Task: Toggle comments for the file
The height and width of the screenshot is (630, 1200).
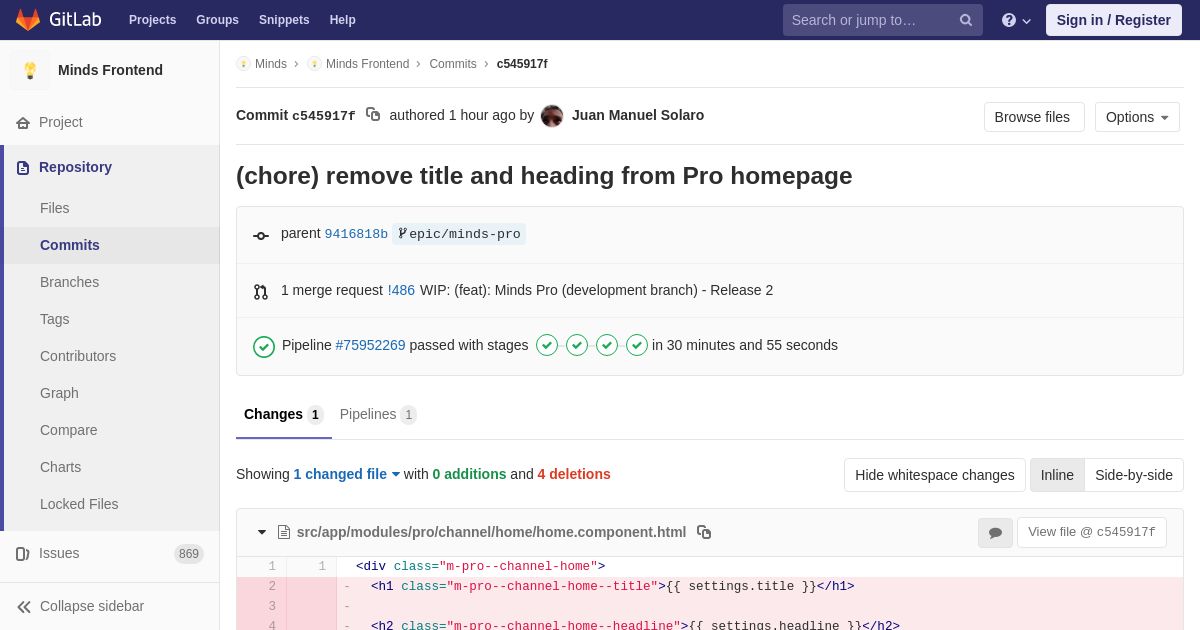Action: (995, 533)
